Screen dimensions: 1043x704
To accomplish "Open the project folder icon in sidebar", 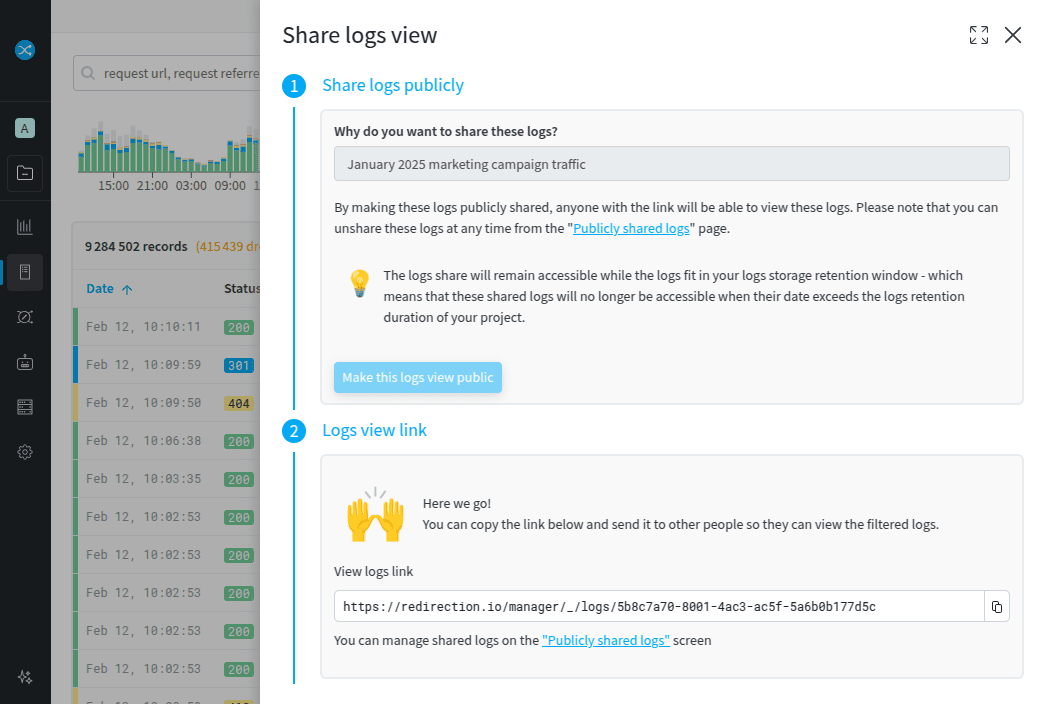I will point(25,173).
